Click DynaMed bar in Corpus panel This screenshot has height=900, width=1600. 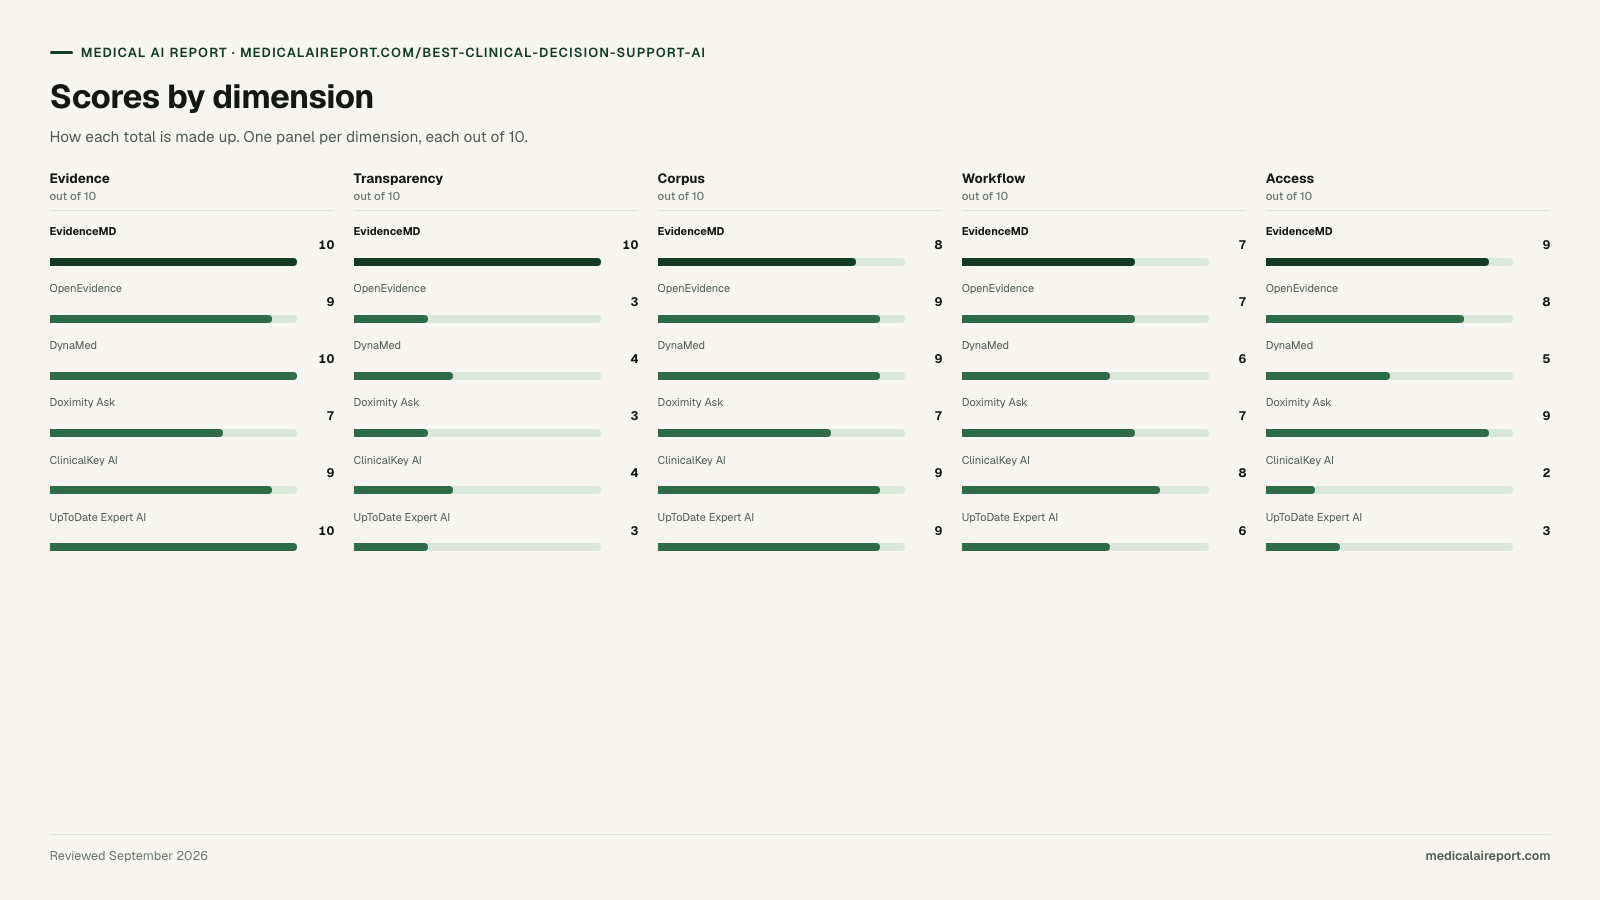(x=781, y=376)
